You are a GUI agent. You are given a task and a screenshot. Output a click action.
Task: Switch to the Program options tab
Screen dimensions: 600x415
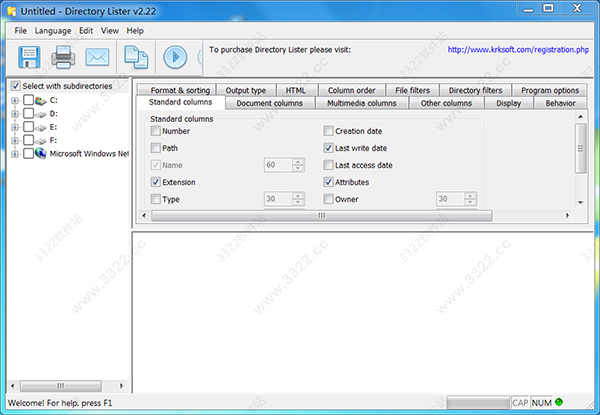point(550,90)
